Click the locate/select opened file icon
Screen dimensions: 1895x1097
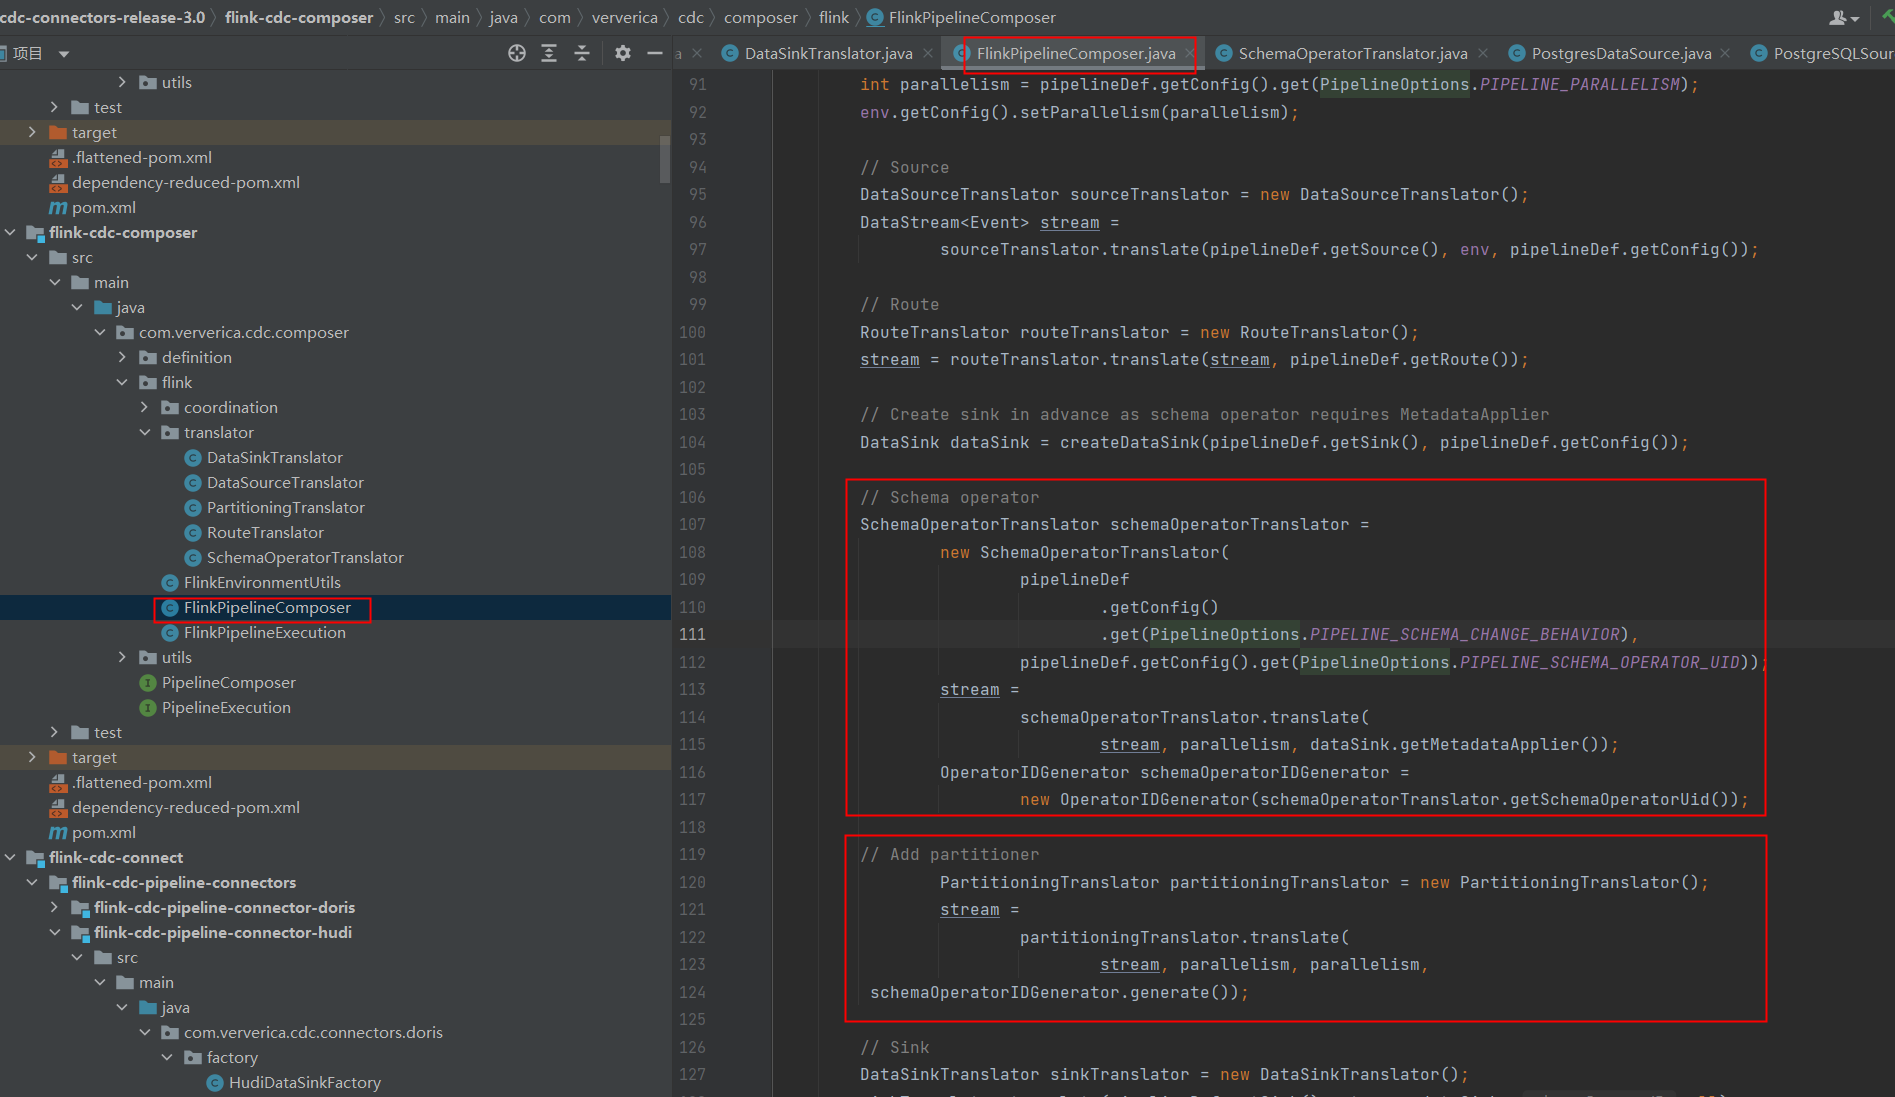tap(516, 53)
